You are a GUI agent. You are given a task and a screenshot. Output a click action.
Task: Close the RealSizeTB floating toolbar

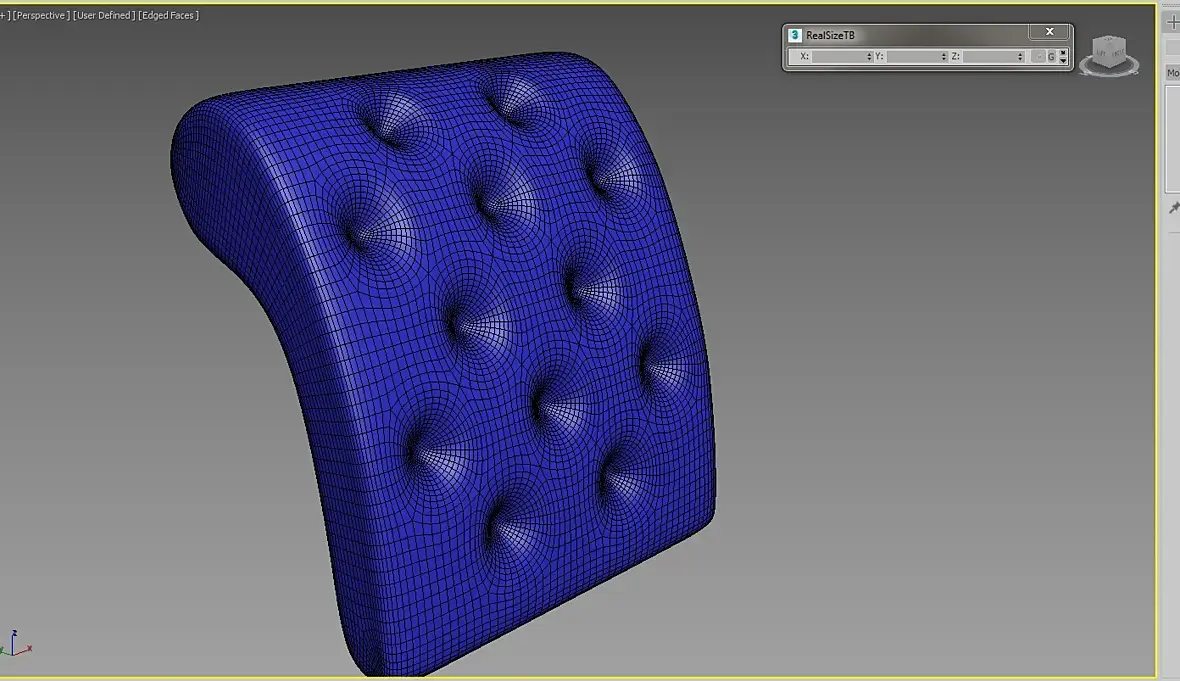1049,32
